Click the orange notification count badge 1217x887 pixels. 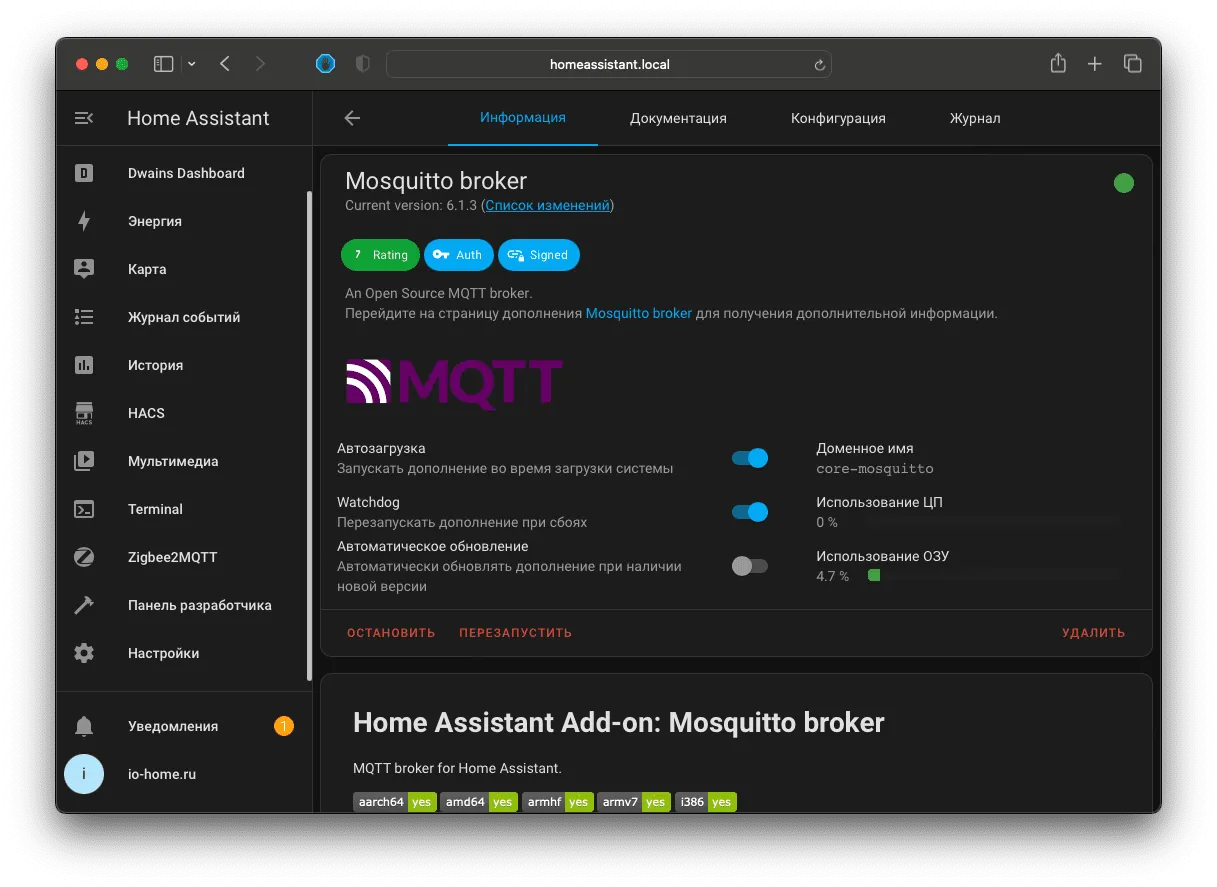click(x=284, y=726)
